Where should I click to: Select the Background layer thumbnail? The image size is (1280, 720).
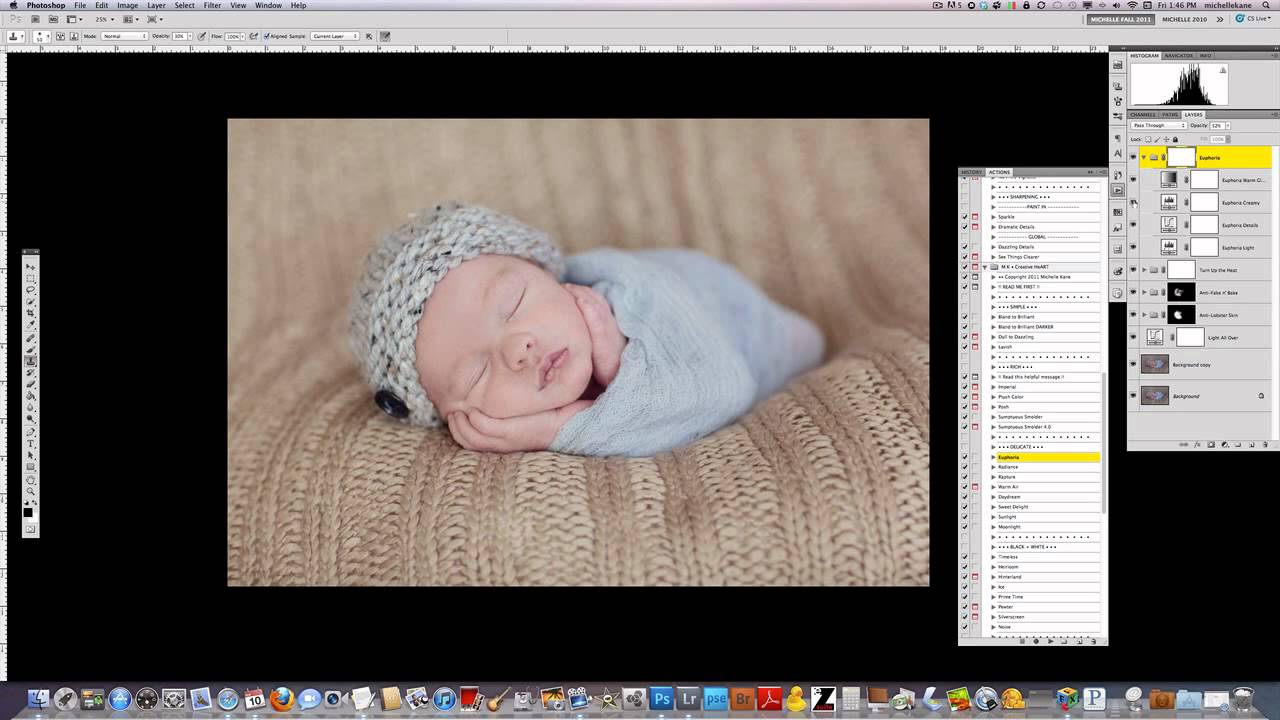tap(1155, 395)
